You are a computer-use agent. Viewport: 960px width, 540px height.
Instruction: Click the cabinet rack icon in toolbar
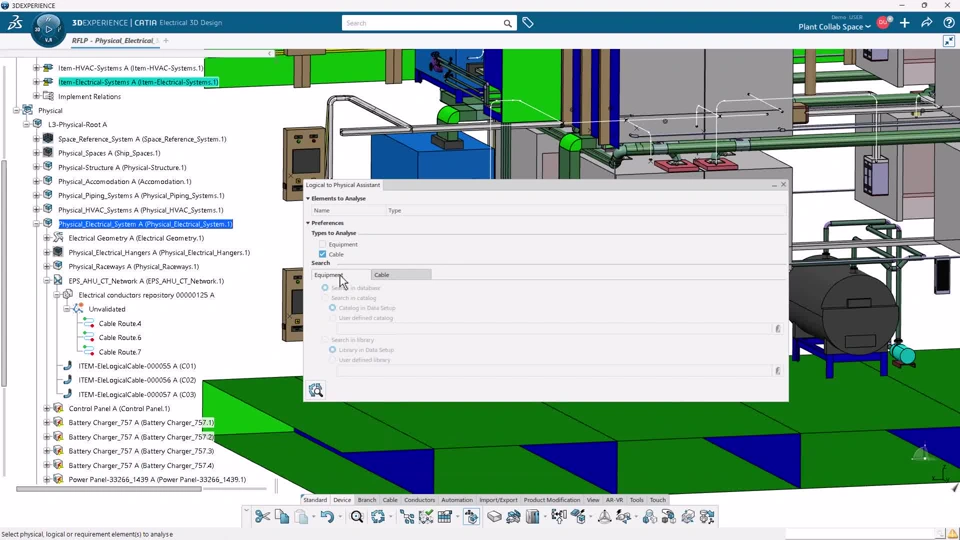tap(533, 517)
